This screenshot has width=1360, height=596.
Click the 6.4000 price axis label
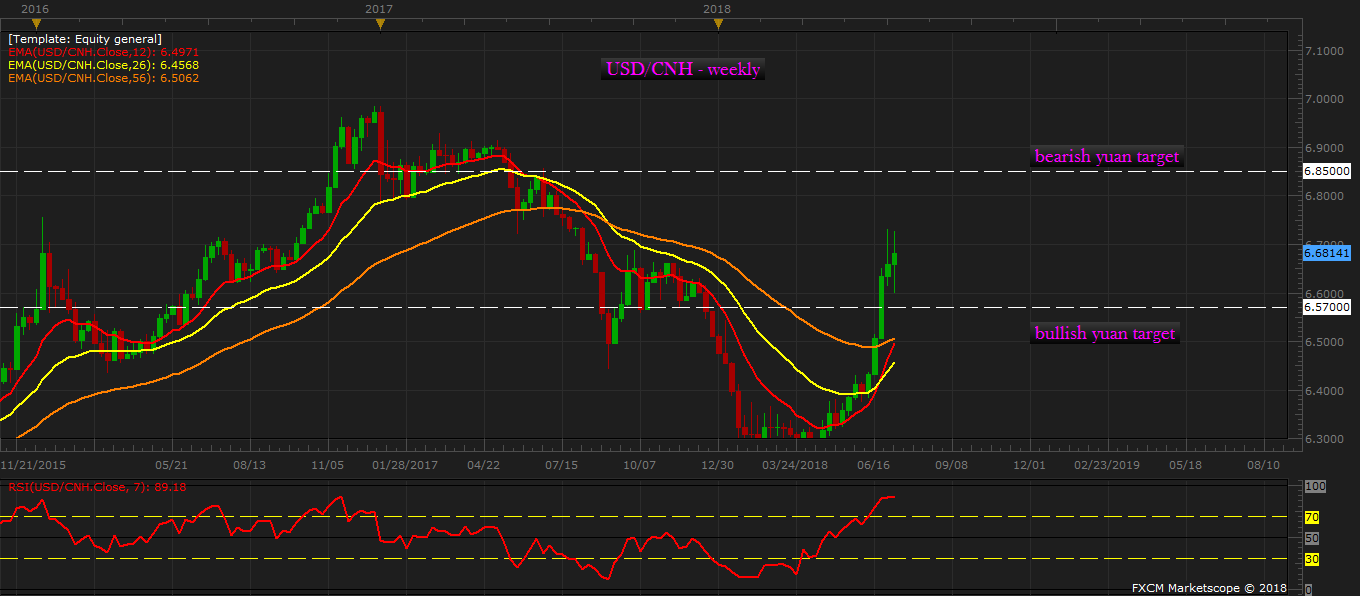pos(1324,391)
